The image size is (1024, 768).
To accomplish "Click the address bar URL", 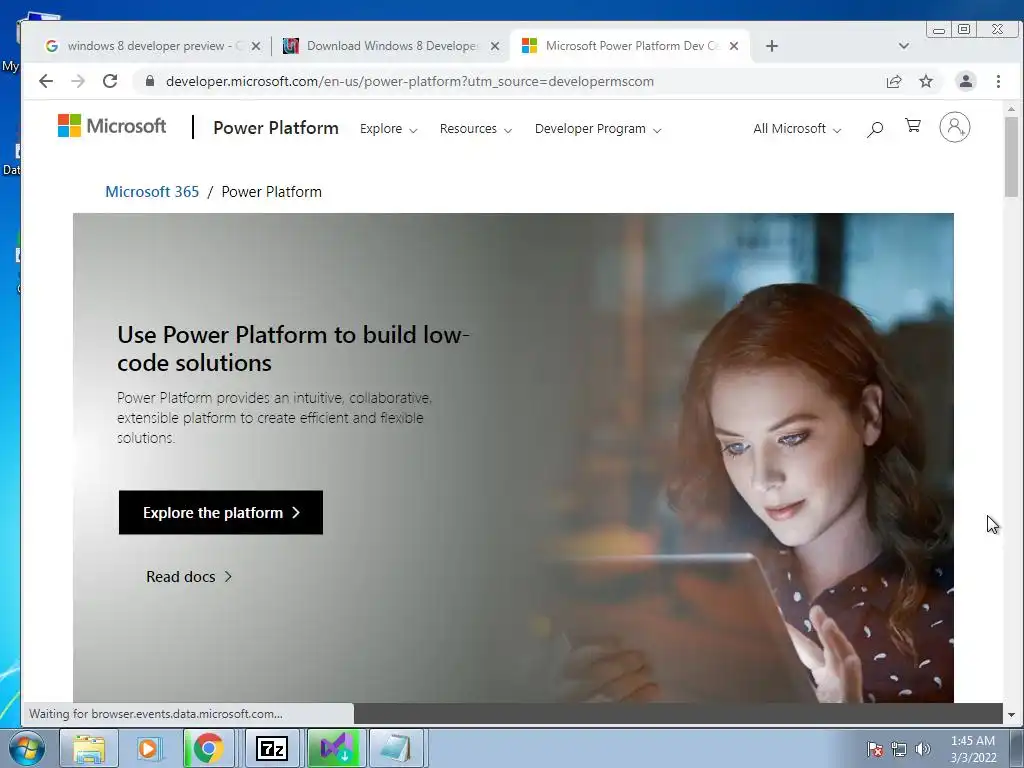I will pos(409,81).
